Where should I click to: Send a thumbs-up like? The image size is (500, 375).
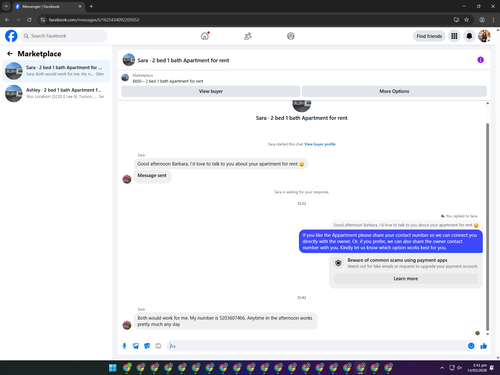pyautogui.click(x=484, y=346)
